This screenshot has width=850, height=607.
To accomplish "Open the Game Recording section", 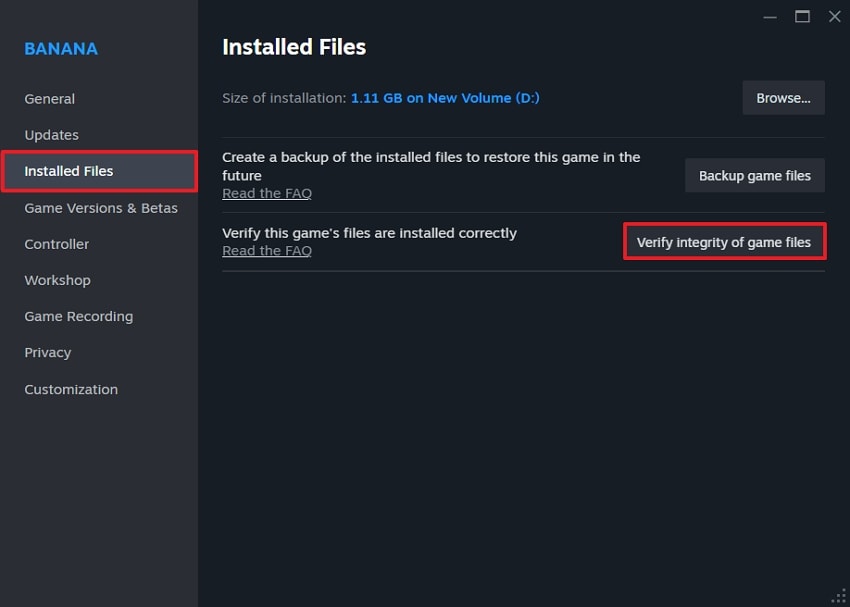I will coord(78,316).
